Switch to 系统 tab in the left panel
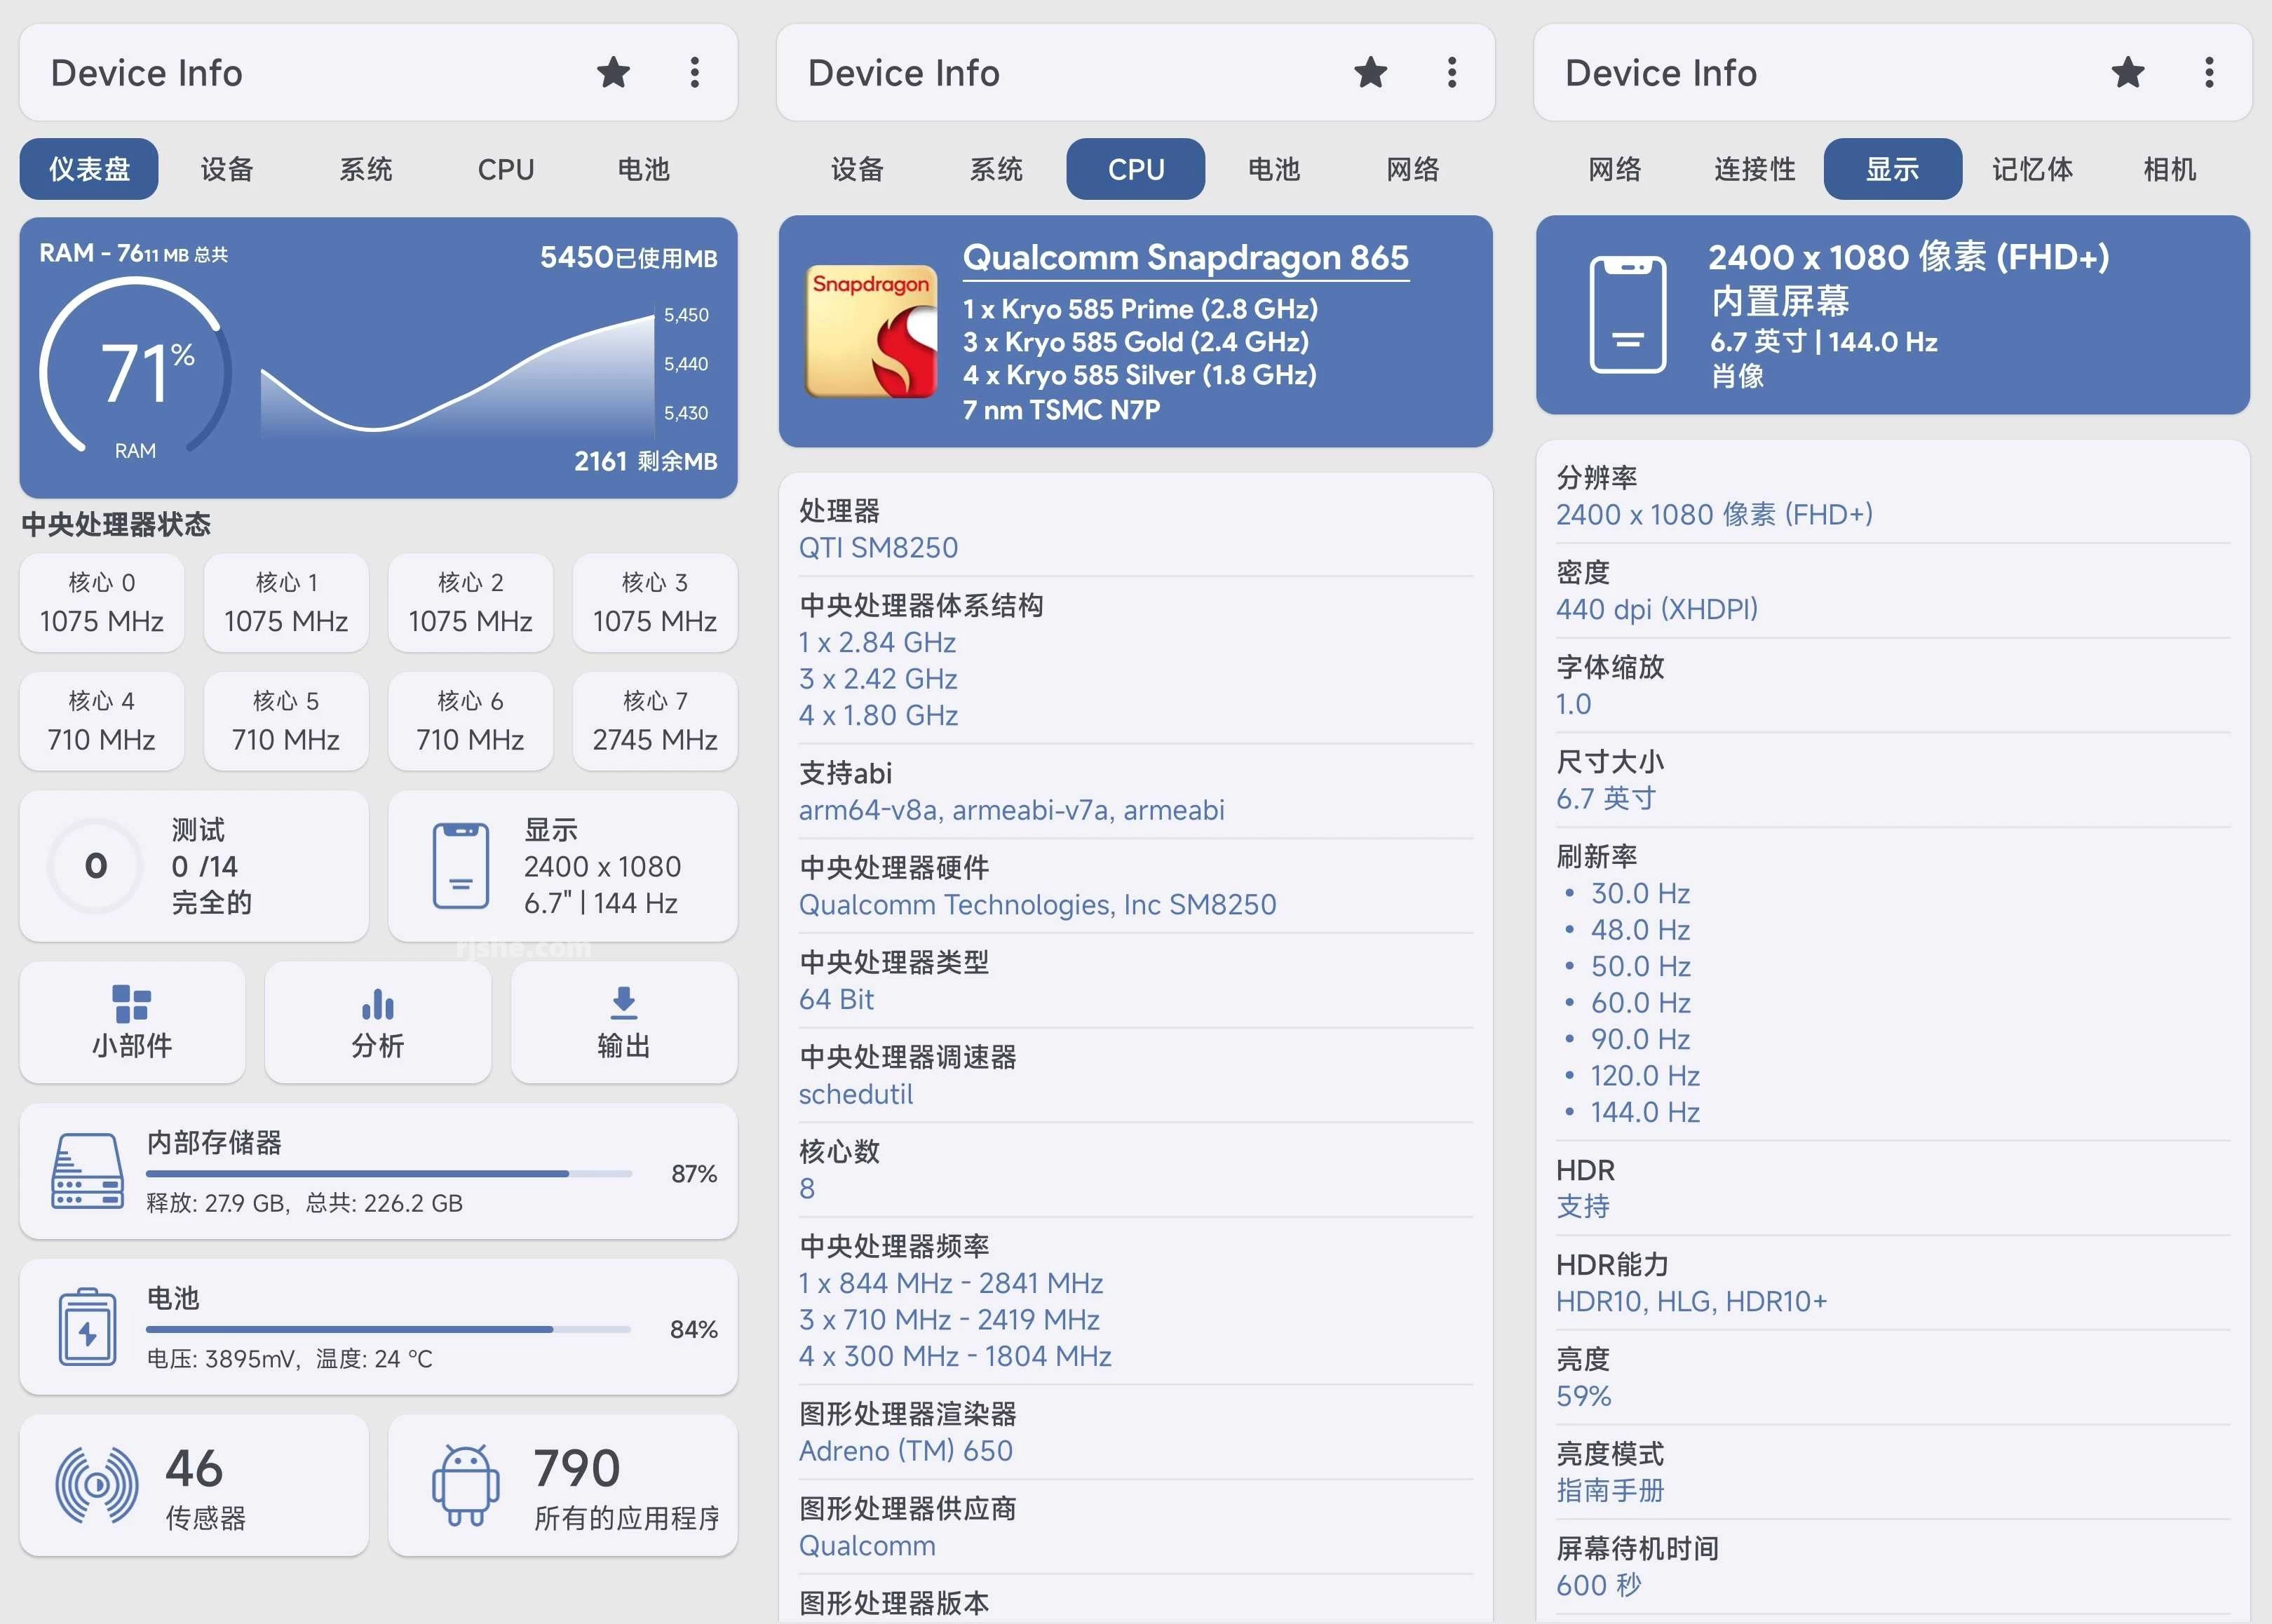Image resolution: width=2272 pixels, height=1624 pixels. 366,169
